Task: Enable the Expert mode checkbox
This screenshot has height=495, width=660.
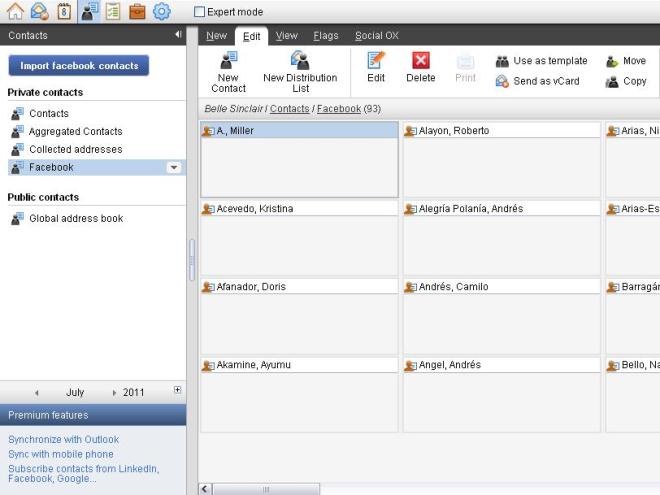Action: pos(199,12)
